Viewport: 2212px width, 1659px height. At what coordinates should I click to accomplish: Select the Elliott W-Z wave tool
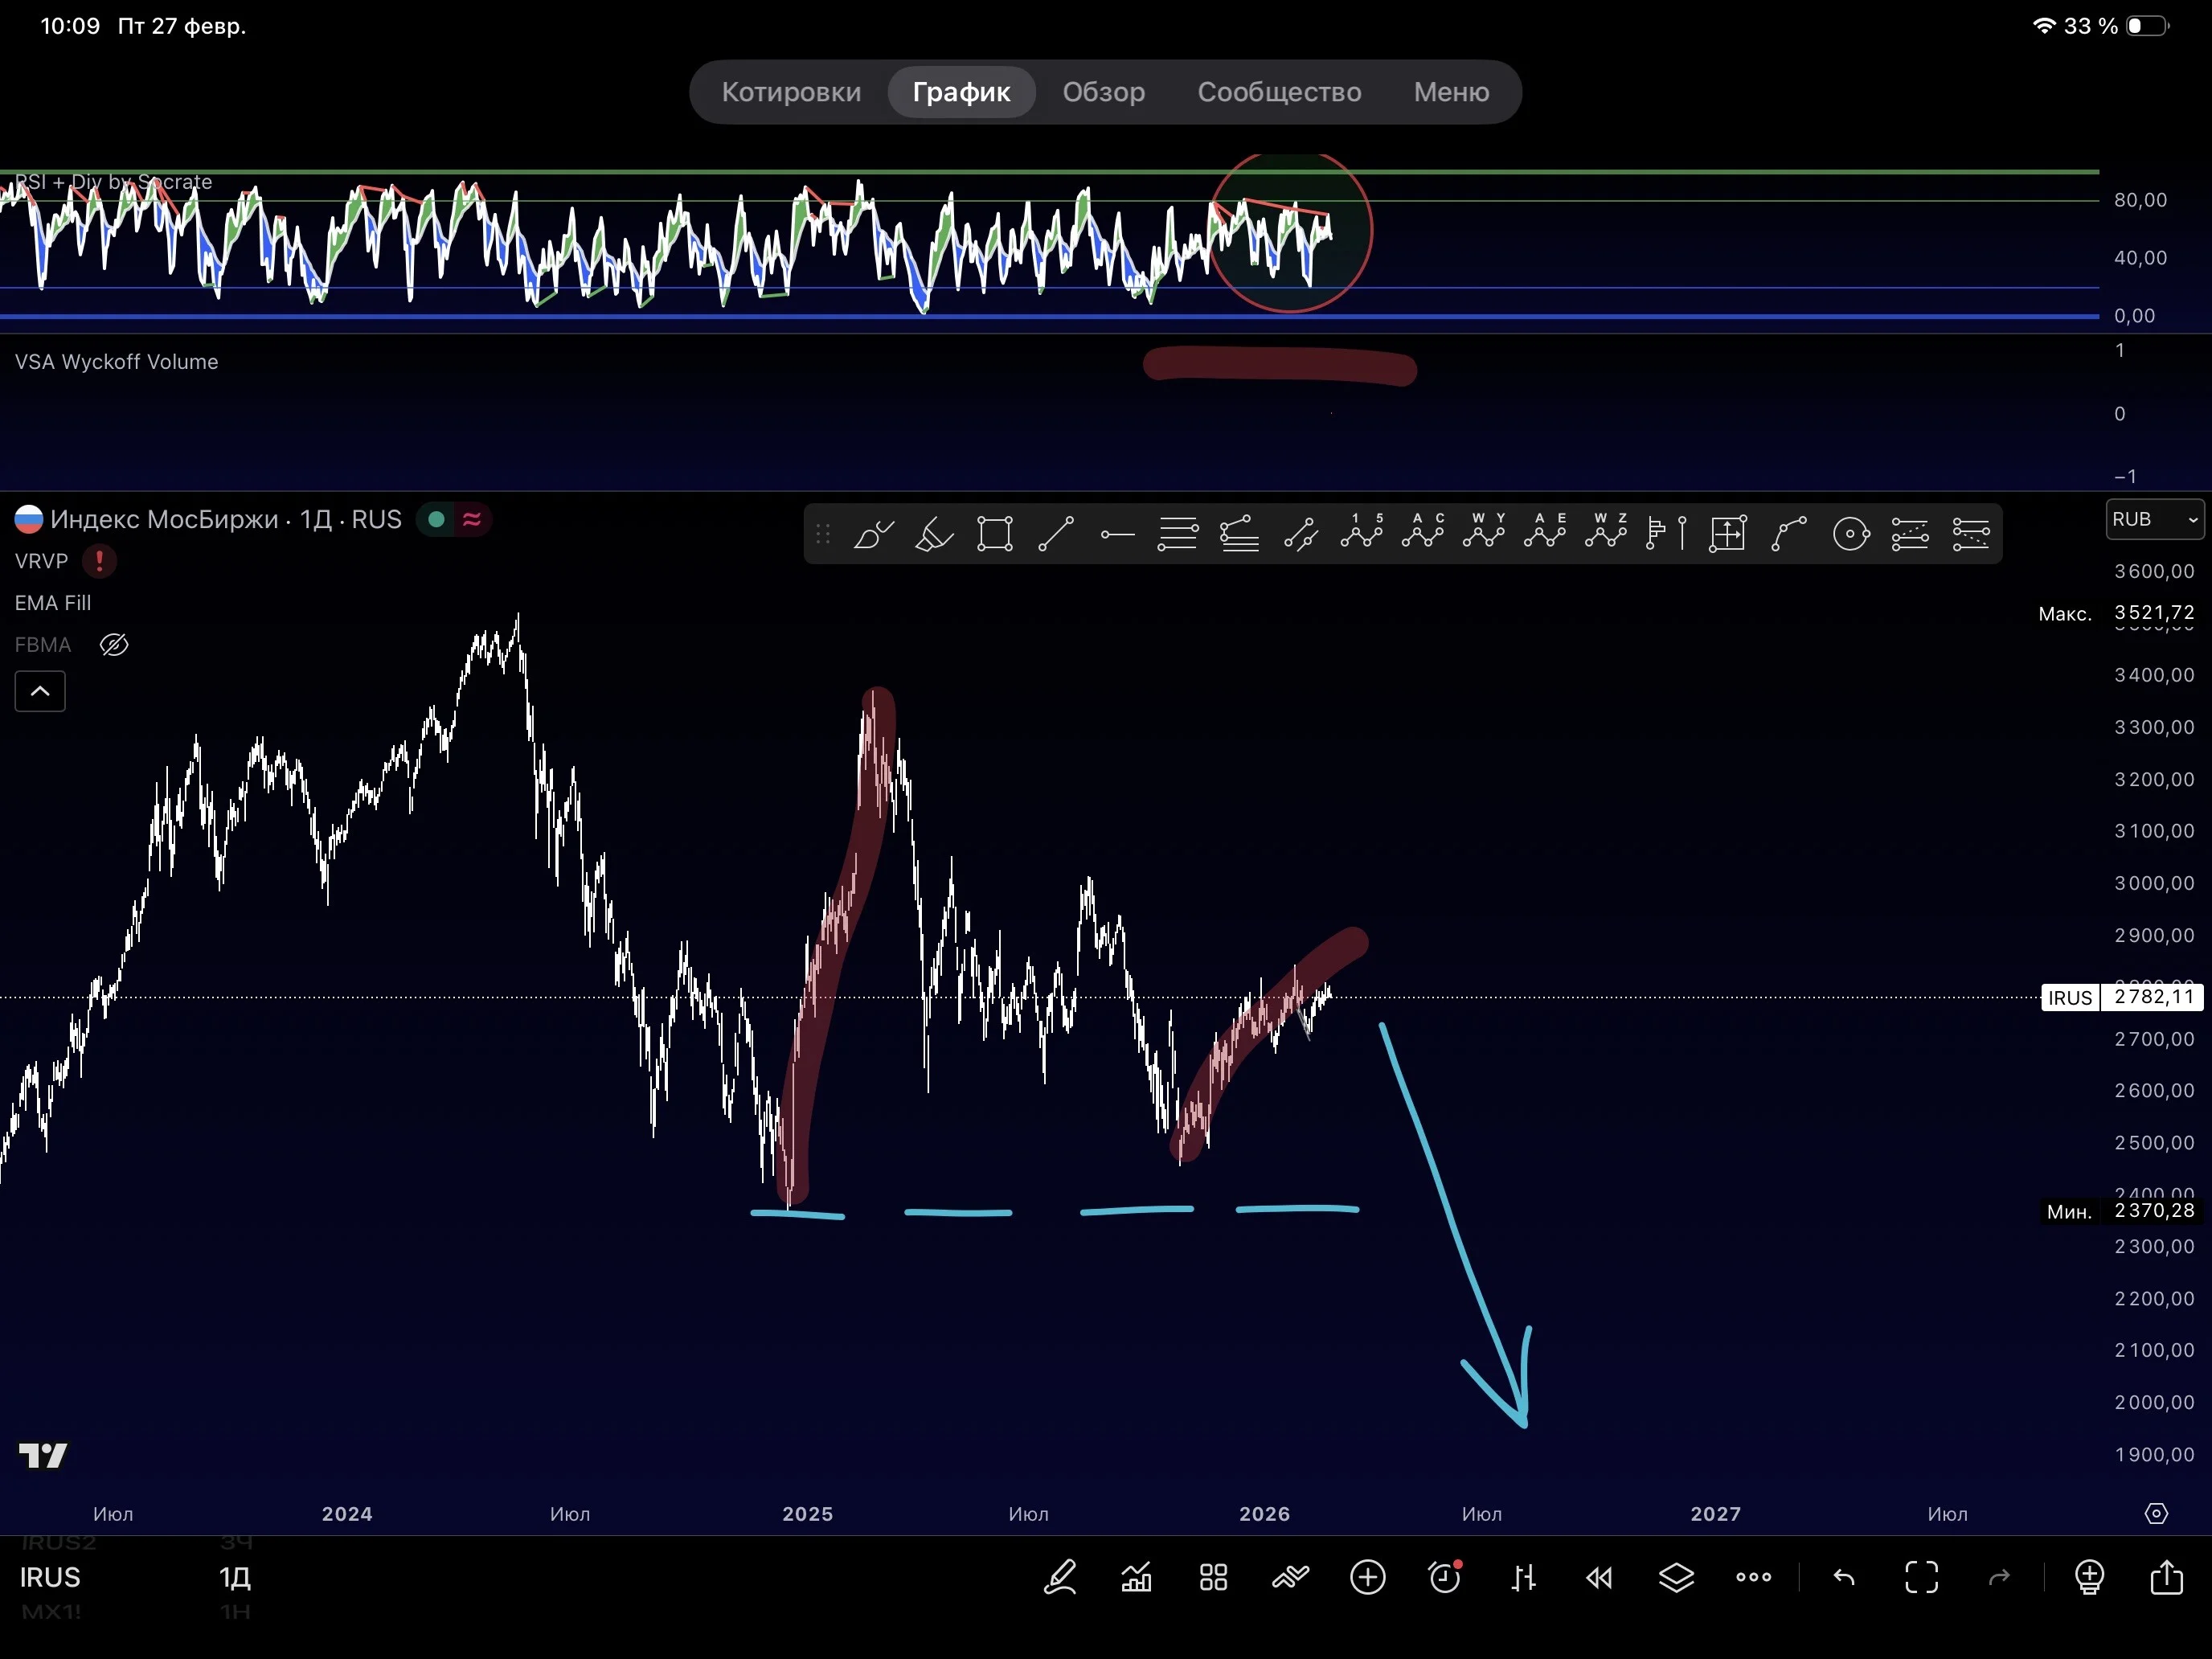(1606, 531)
